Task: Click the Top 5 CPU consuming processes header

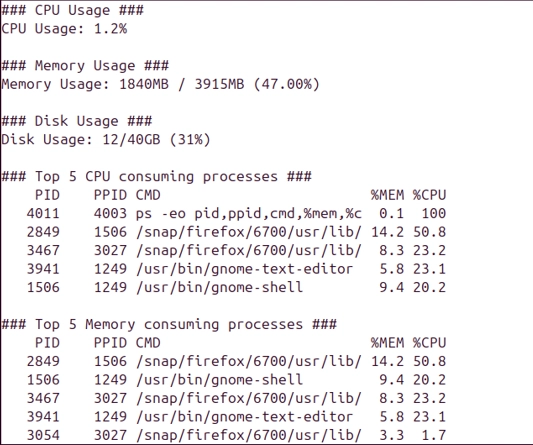Action: coord(156,177)
